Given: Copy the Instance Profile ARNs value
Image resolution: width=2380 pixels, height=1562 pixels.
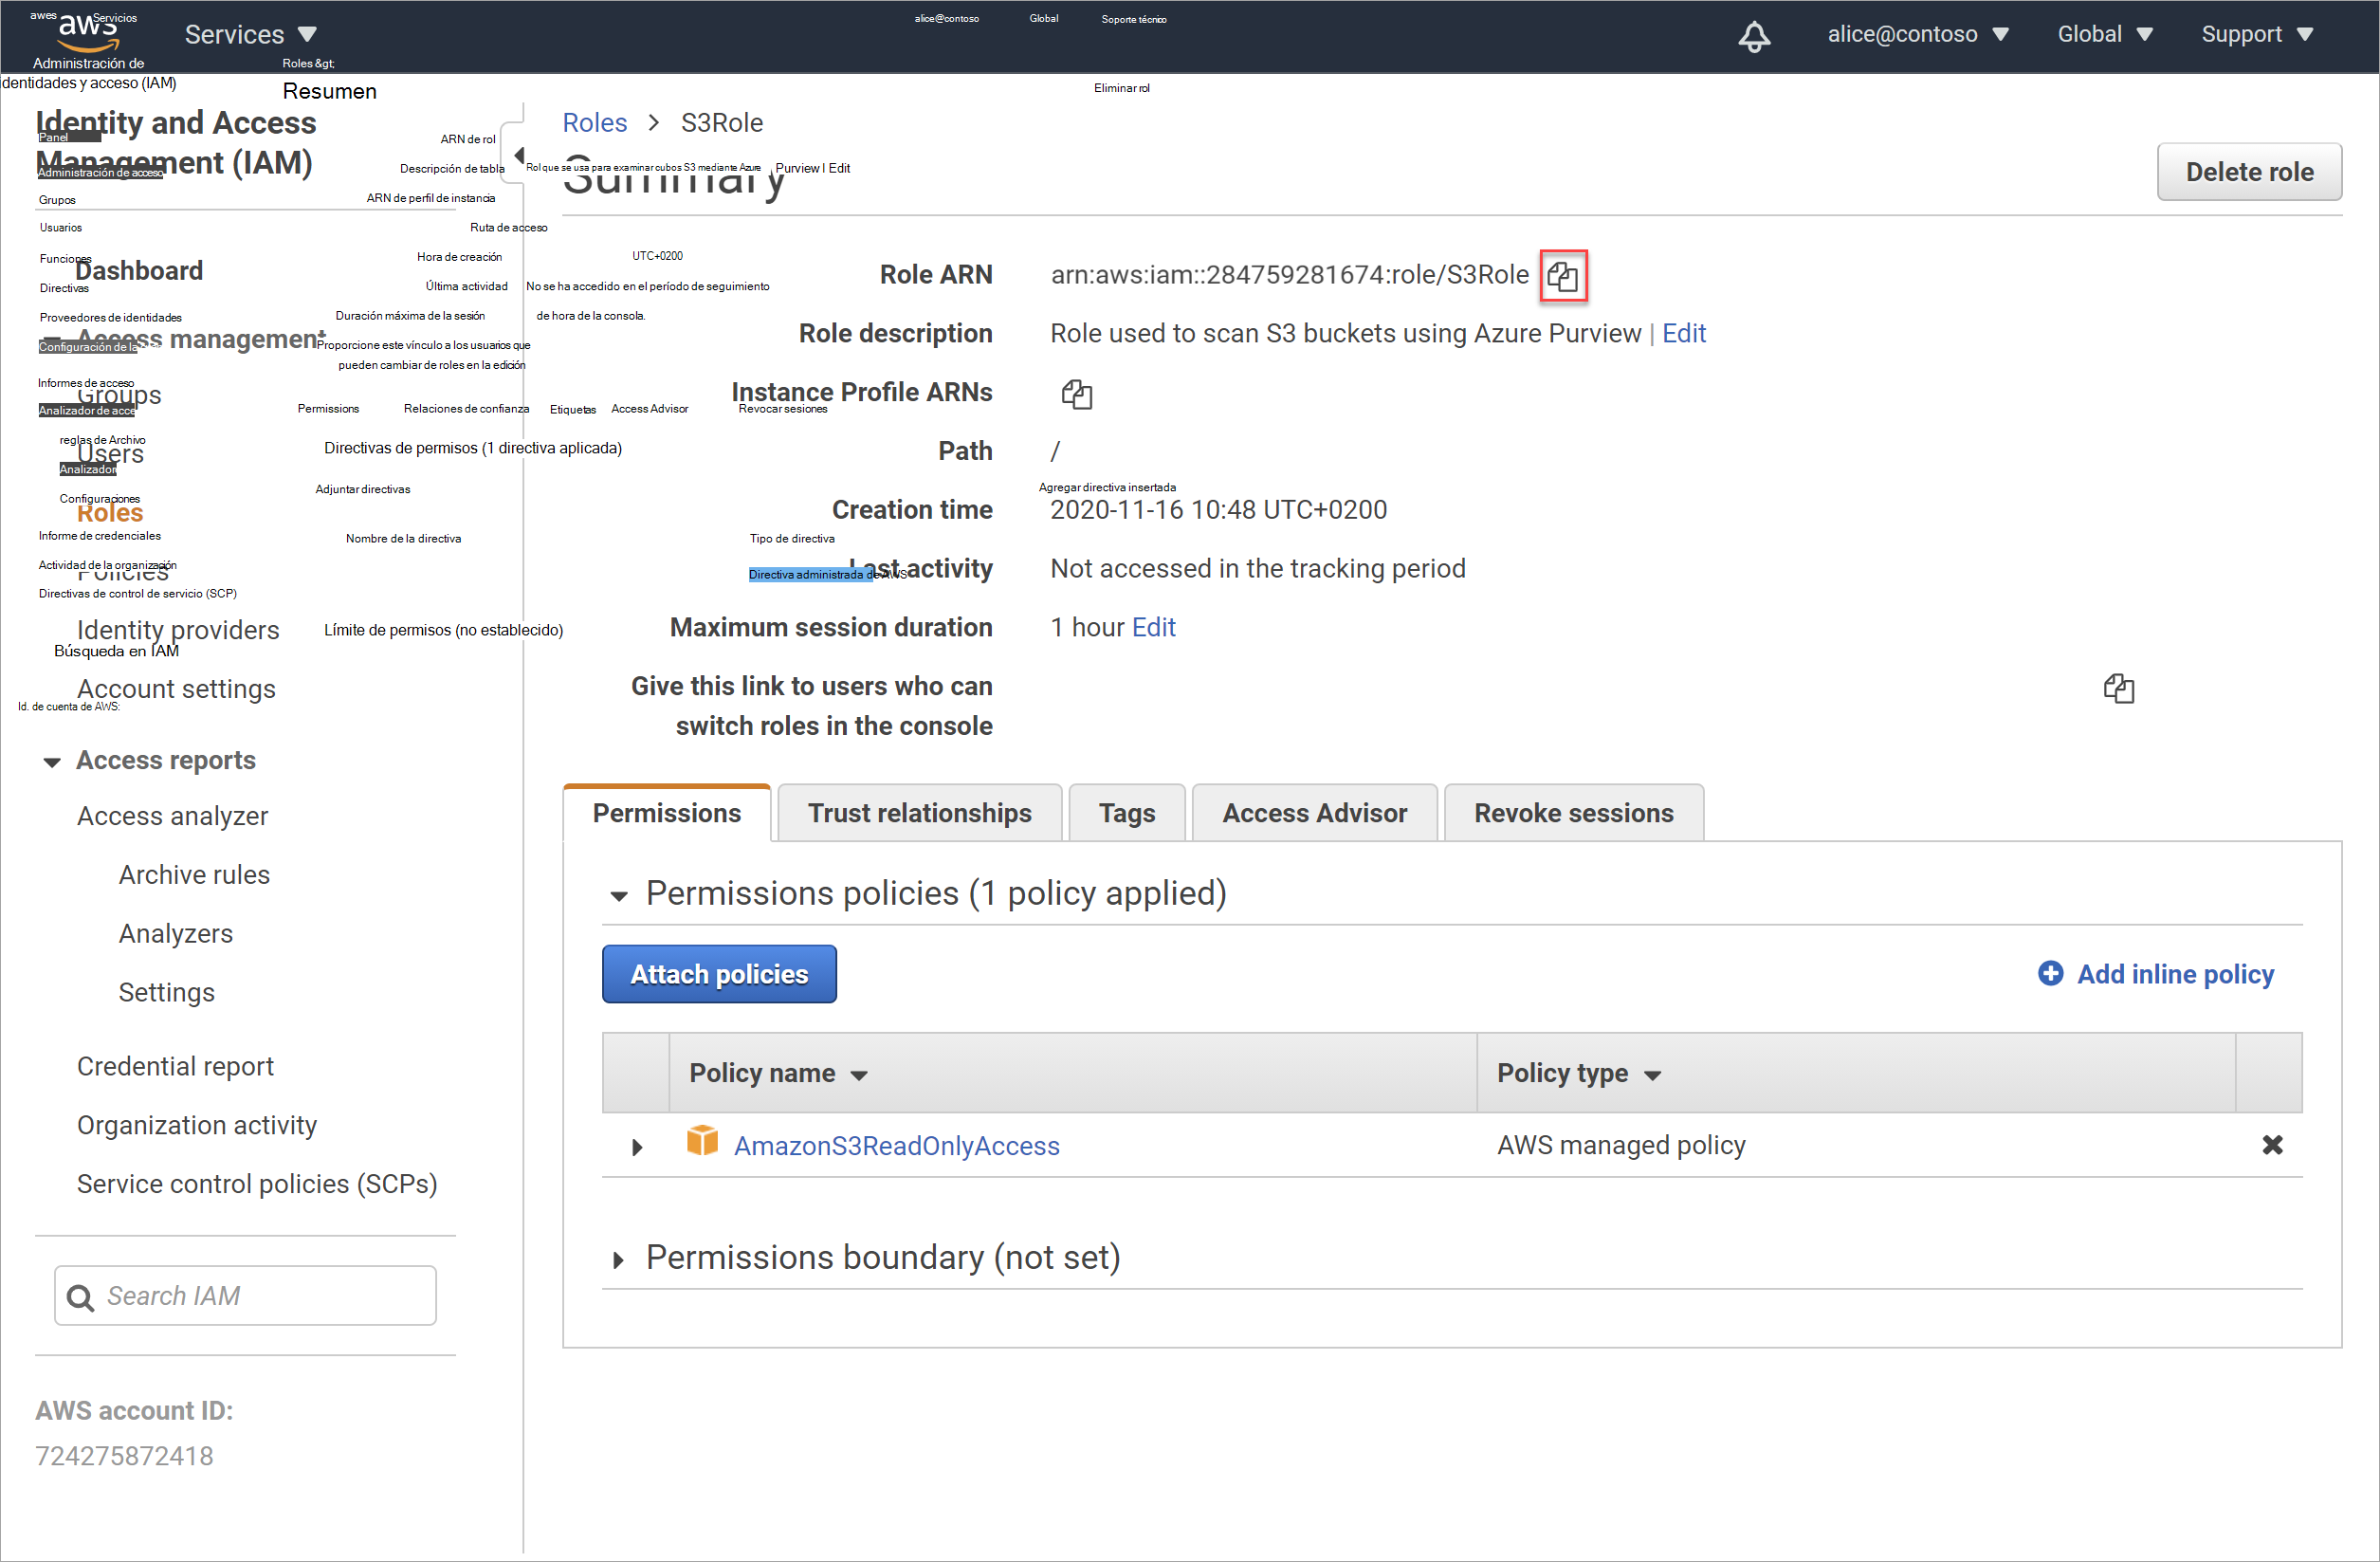Looking at the screenshot, I should pyautogui.click(x=1076, y=394).
